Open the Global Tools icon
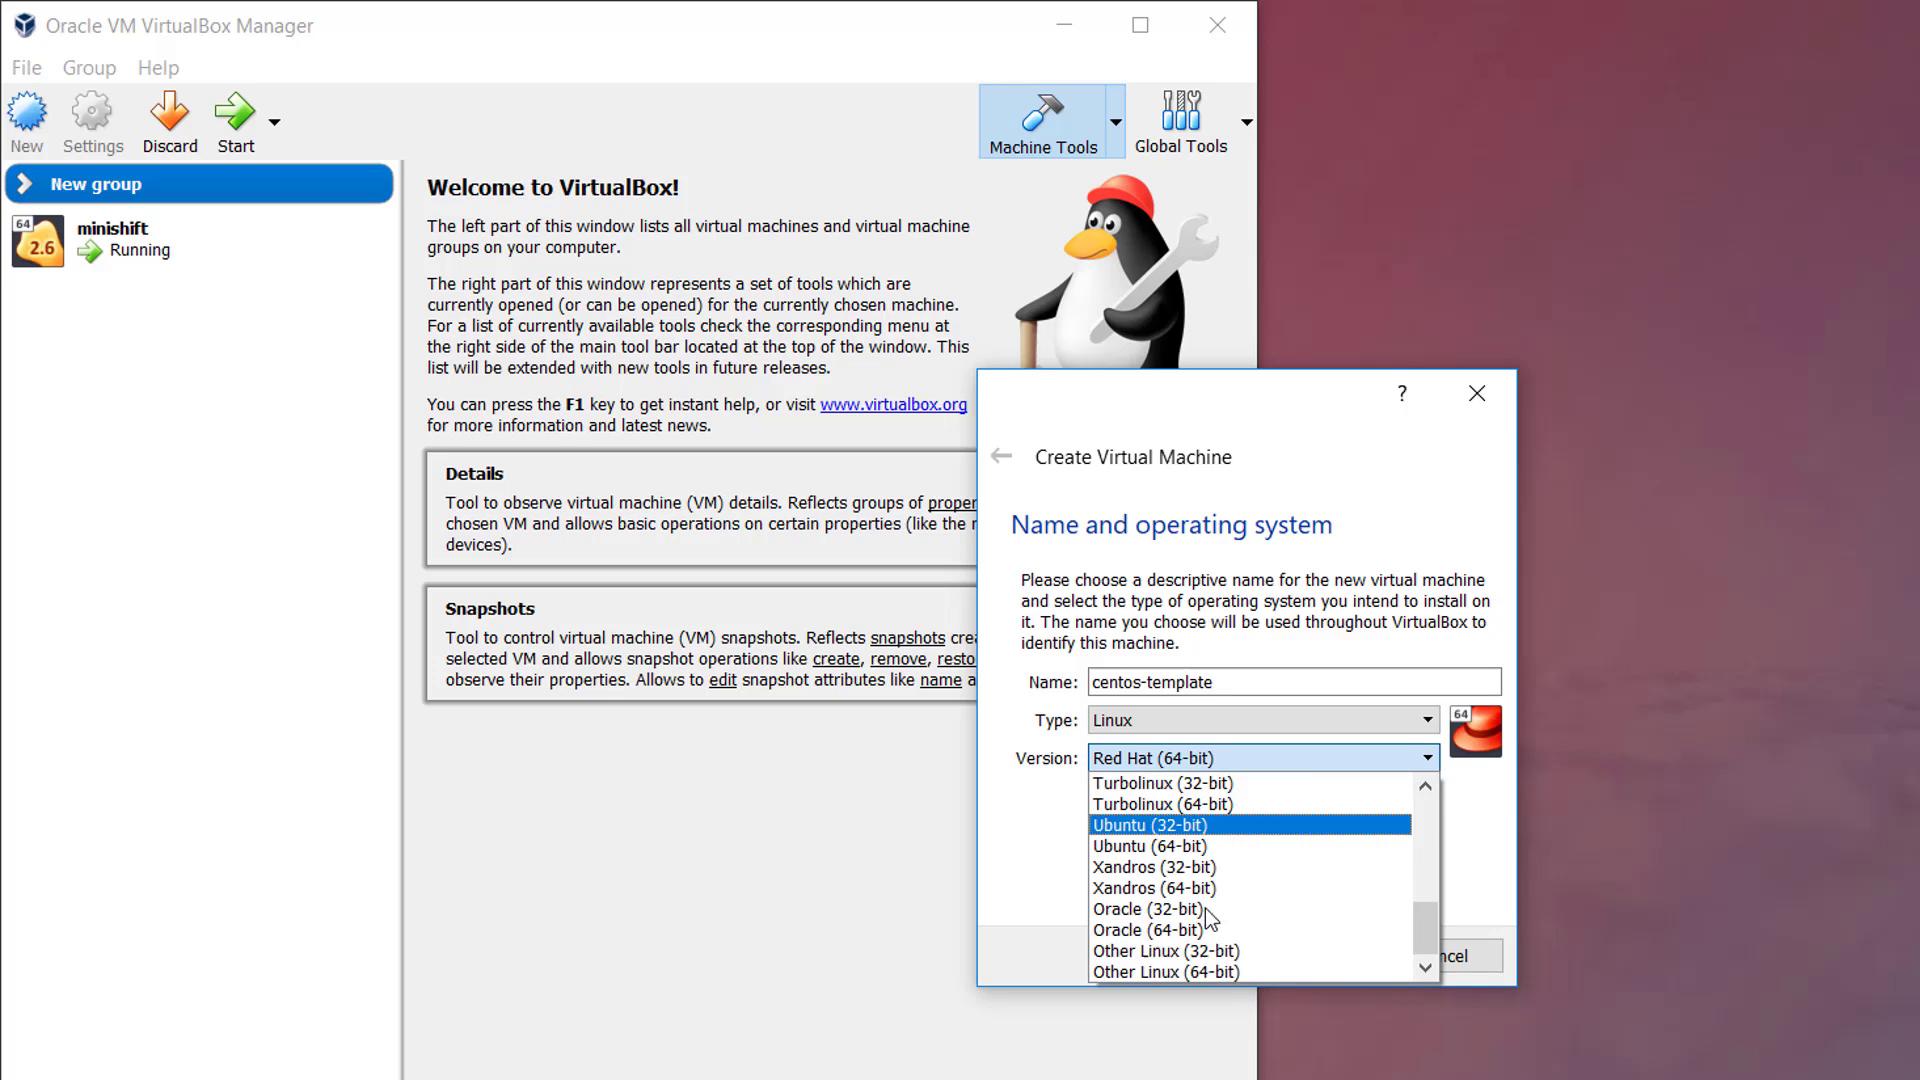Screen dimensions: 1920x1080 (x=1180, y=112)
